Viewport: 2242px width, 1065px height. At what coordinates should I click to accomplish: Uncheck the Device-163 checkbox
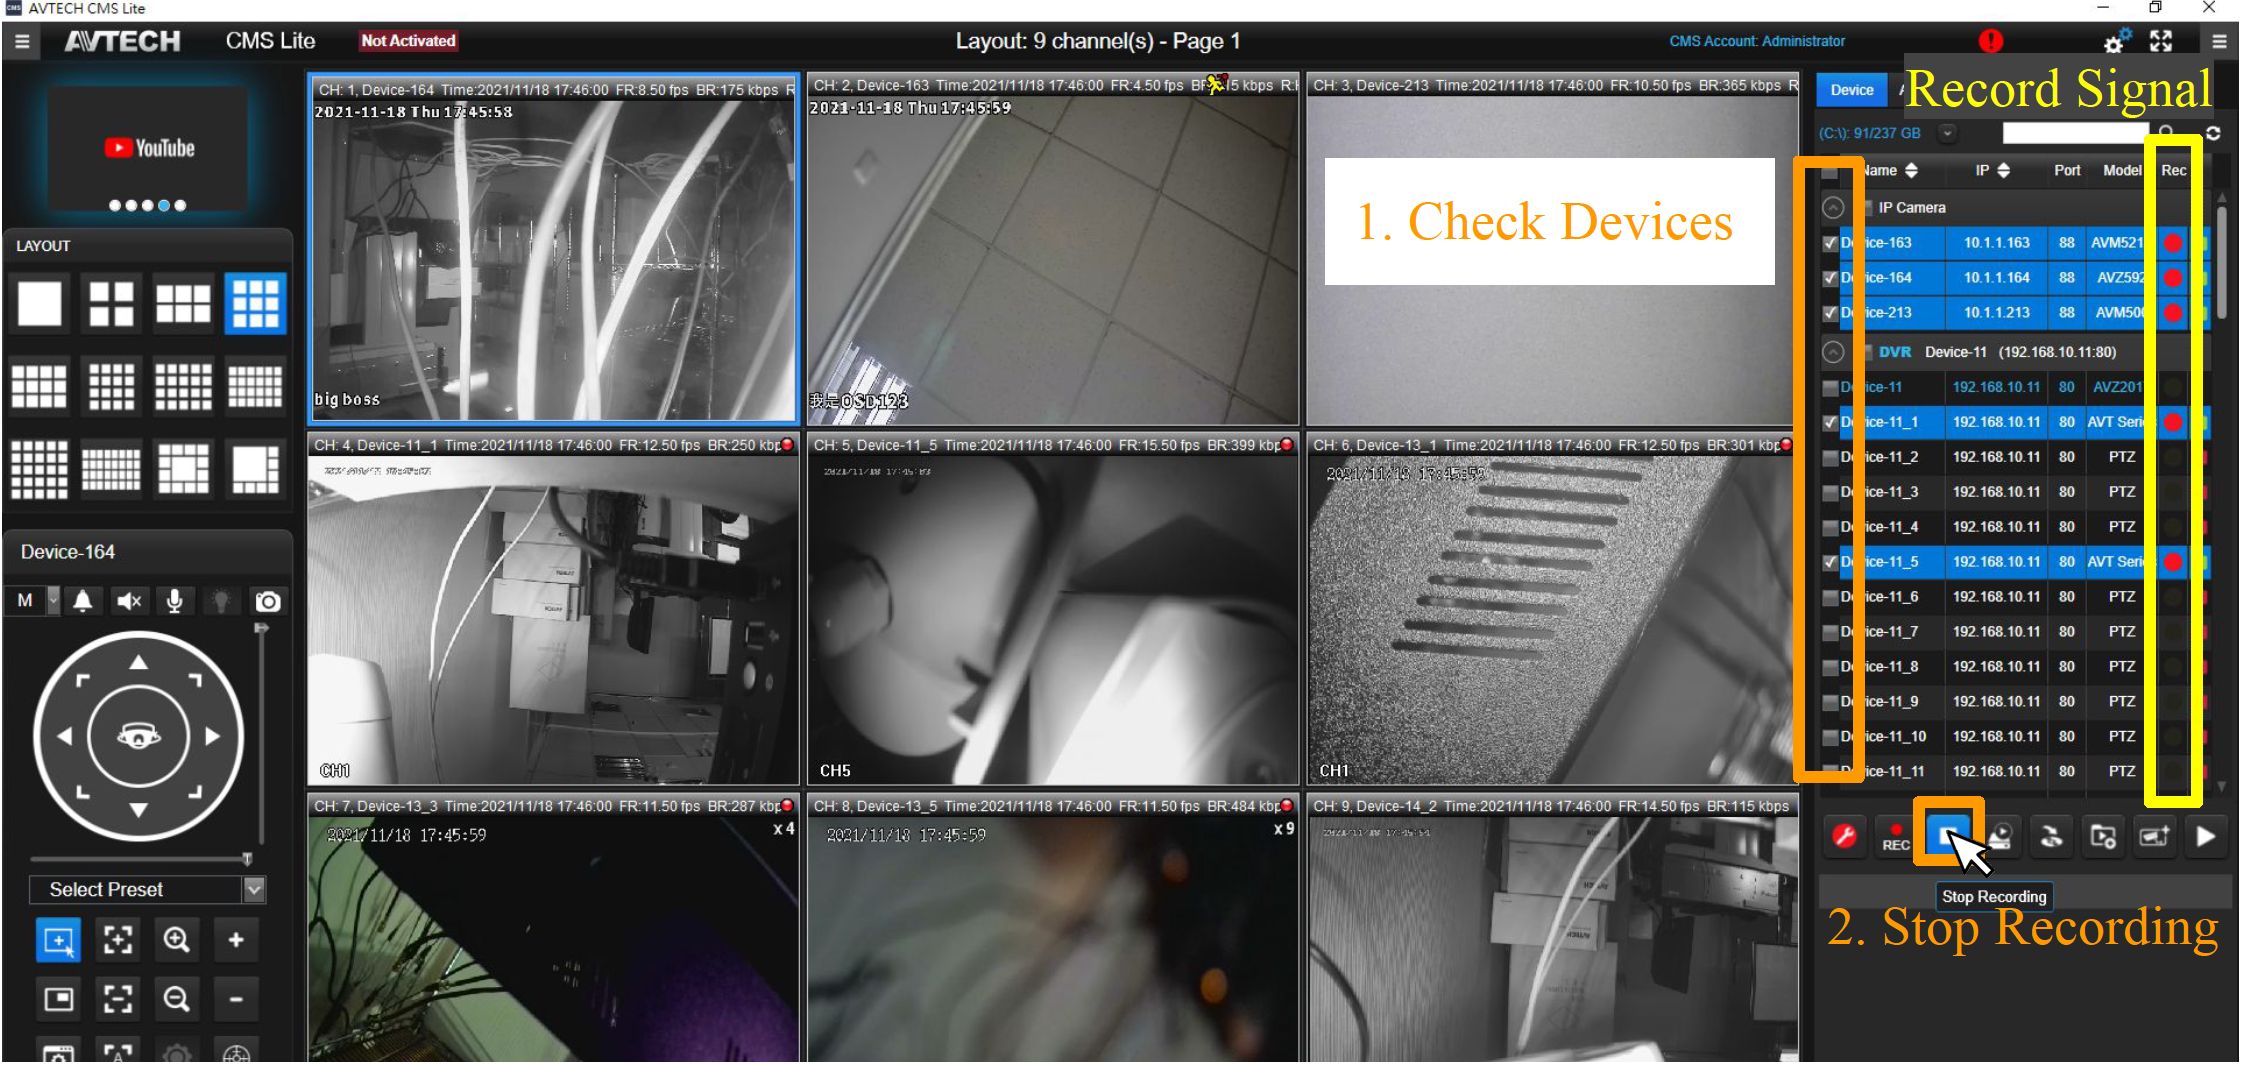(1830, 243)
